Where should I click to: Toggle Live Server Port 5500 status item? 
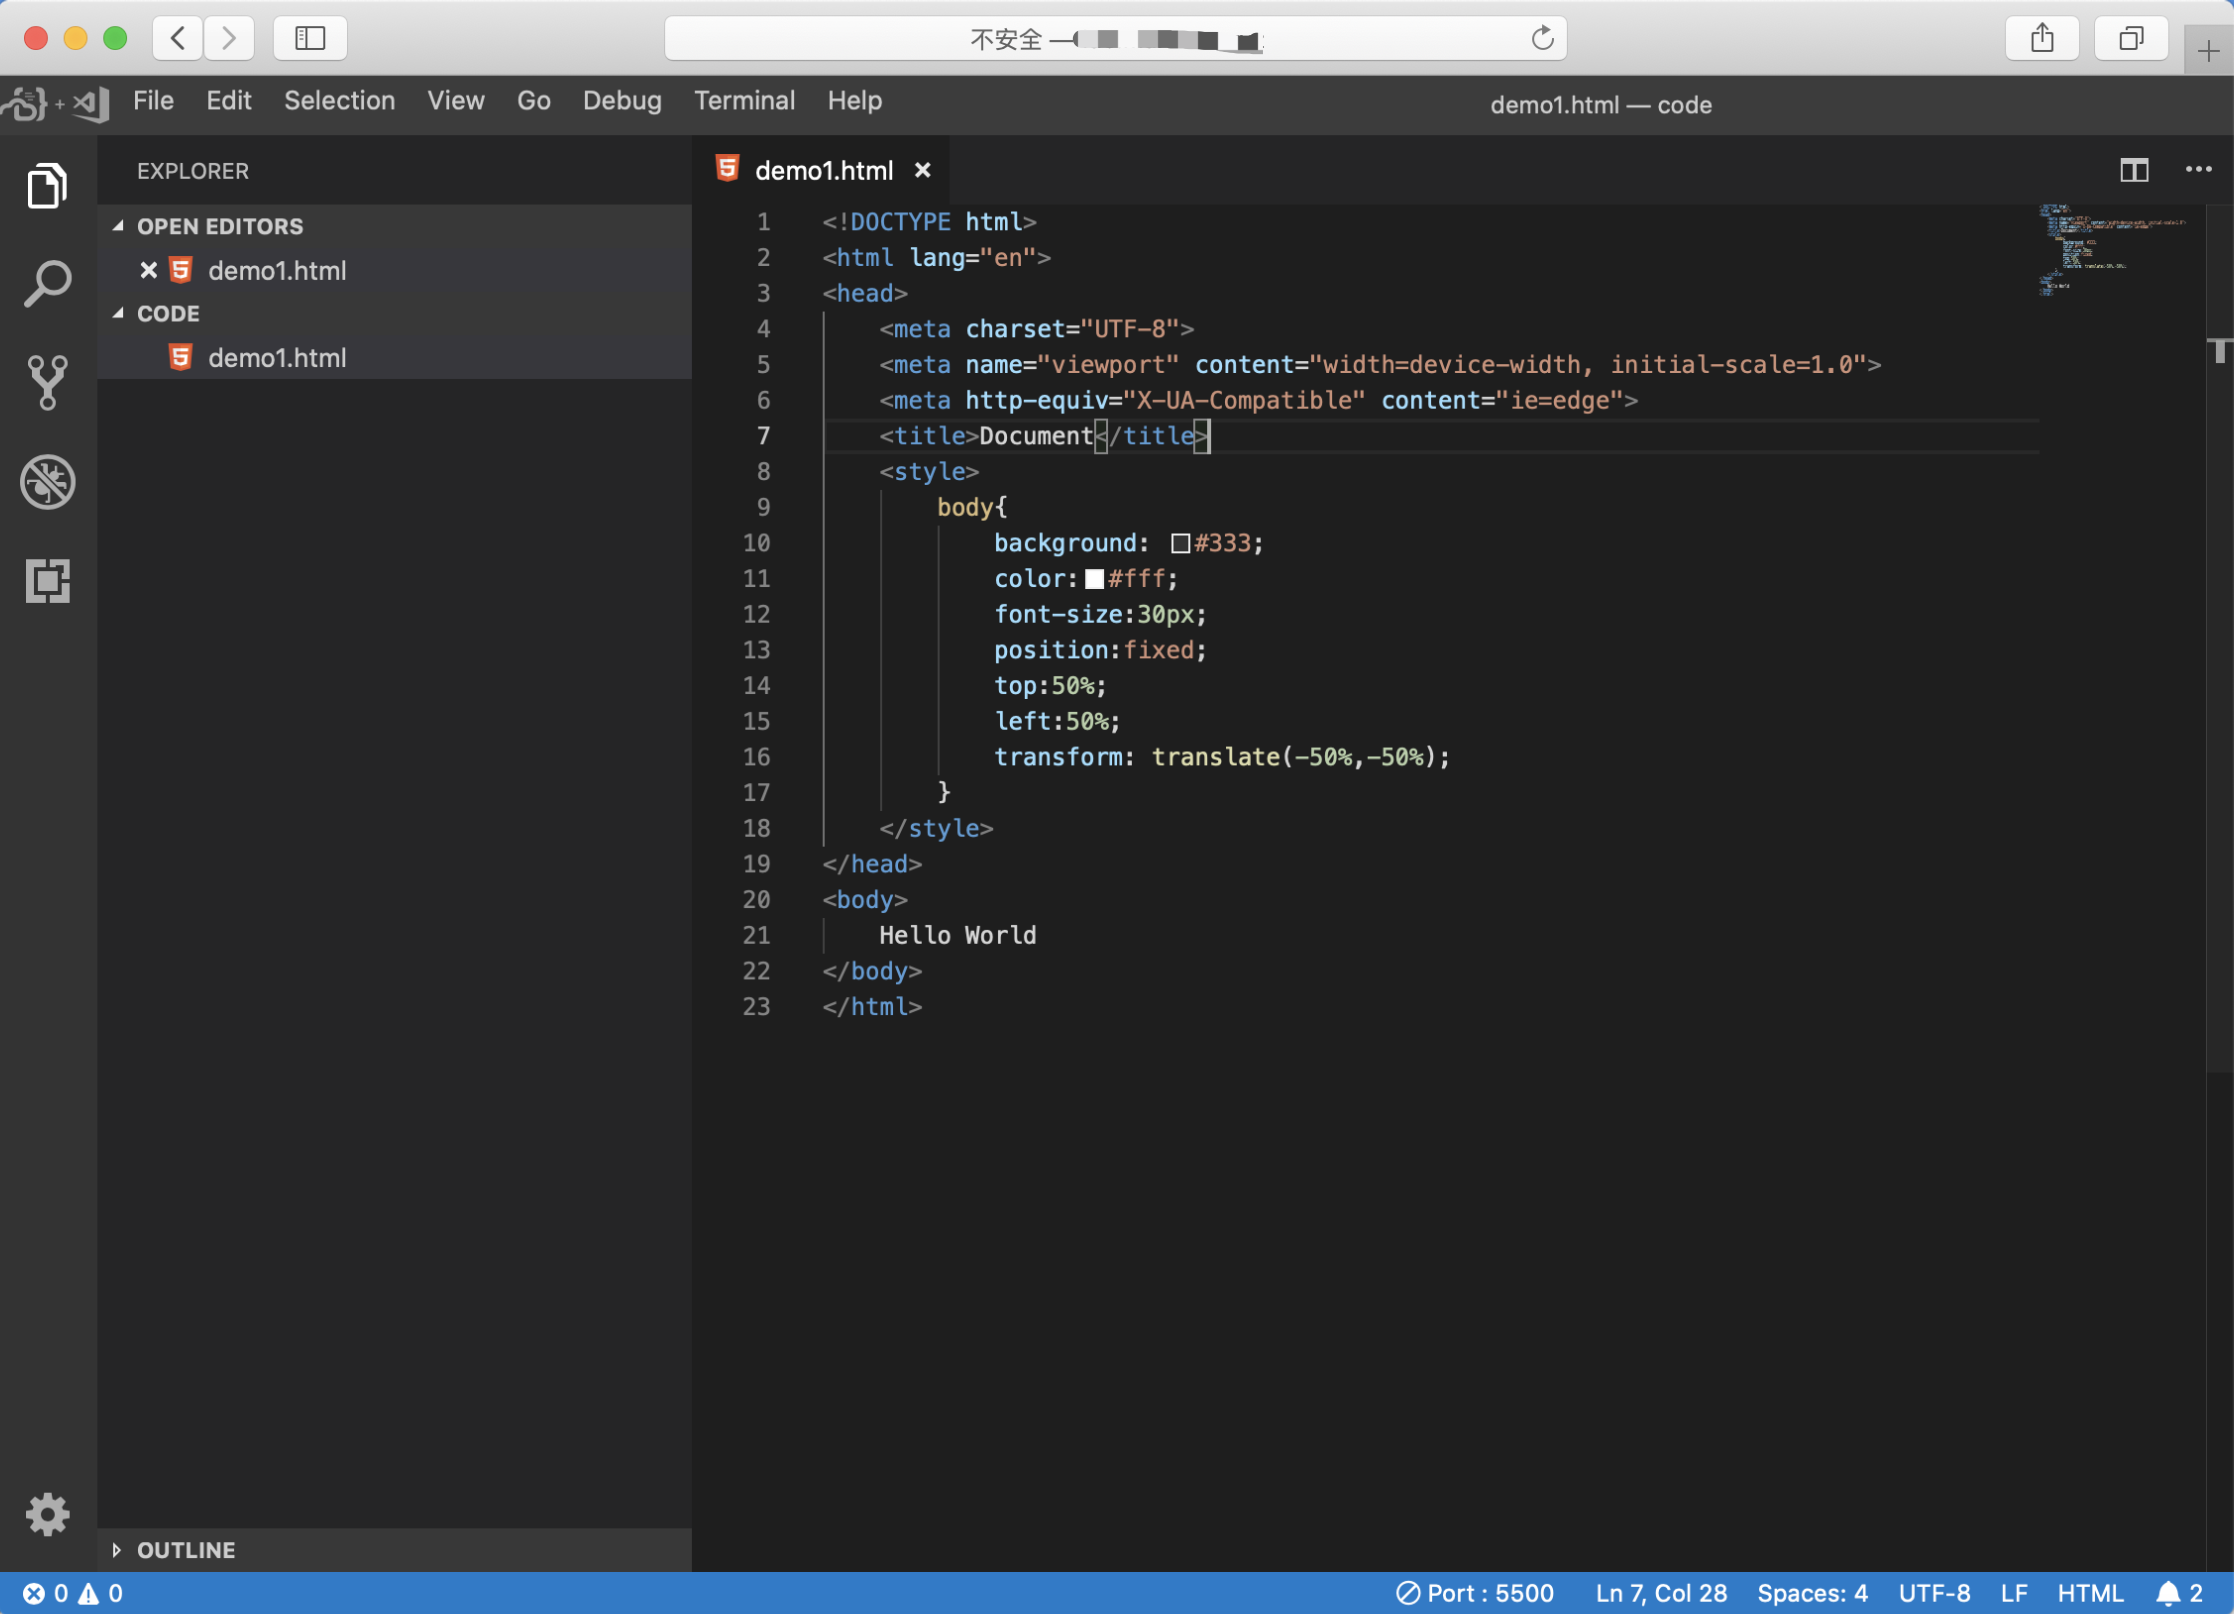click(x=1474, y=1593)
